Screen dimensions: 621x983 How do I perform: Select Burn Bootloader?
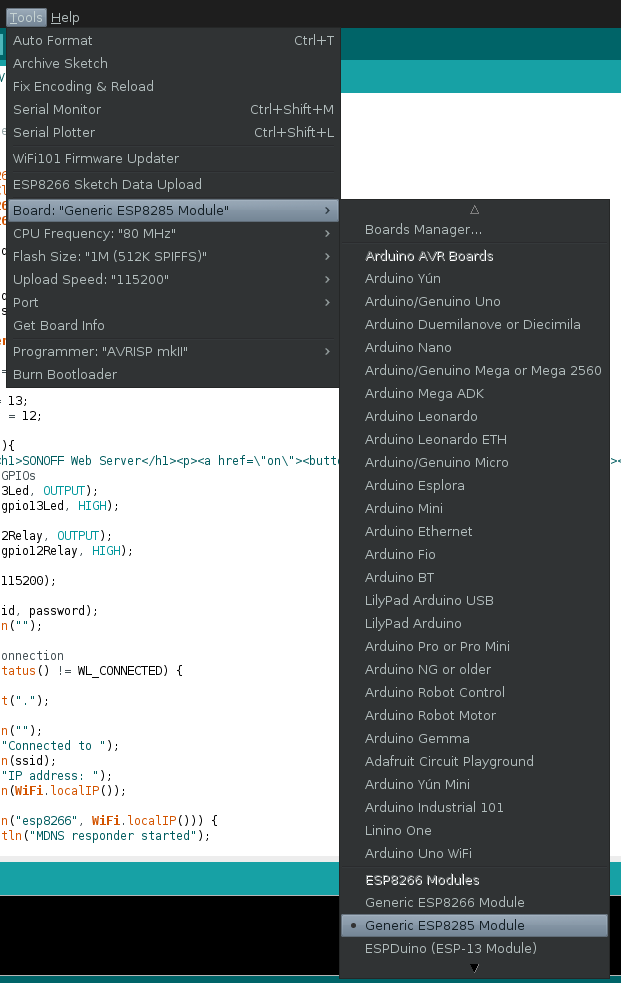click(173, 374)
